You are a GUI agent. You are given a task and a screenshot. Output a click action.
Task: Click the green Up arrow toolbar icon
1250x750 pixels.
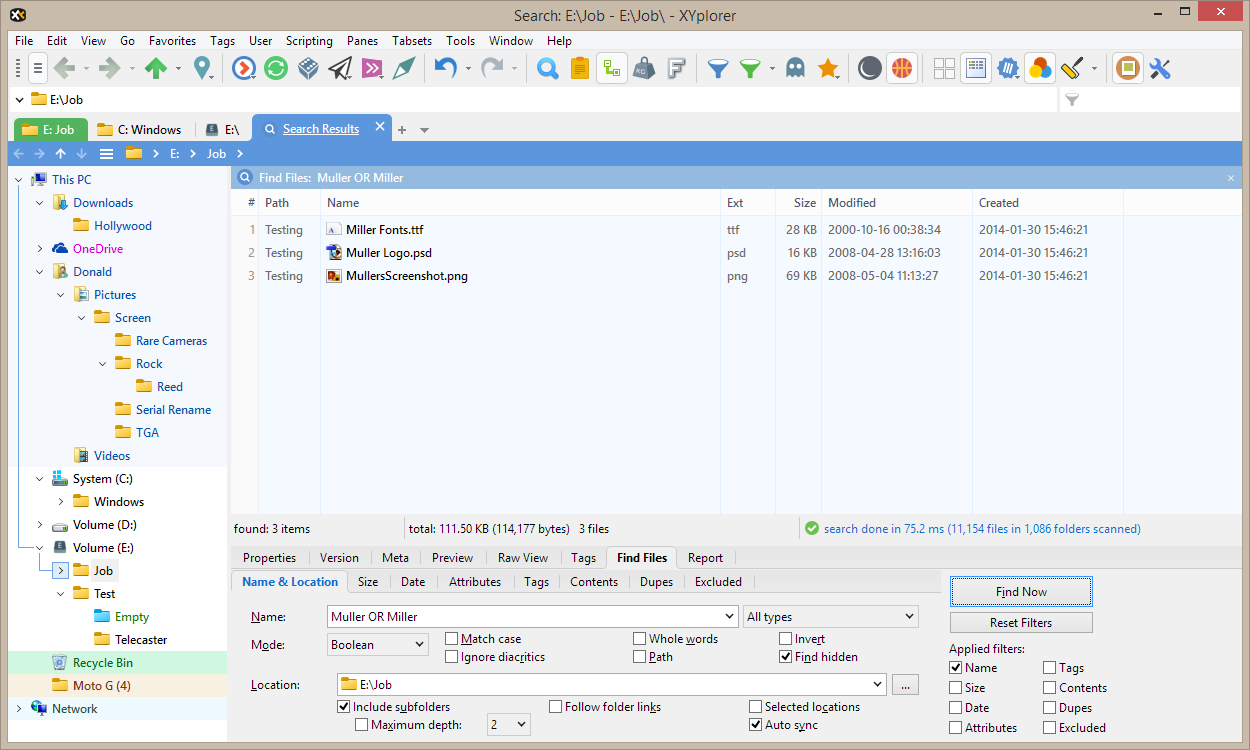click(156, 68)
